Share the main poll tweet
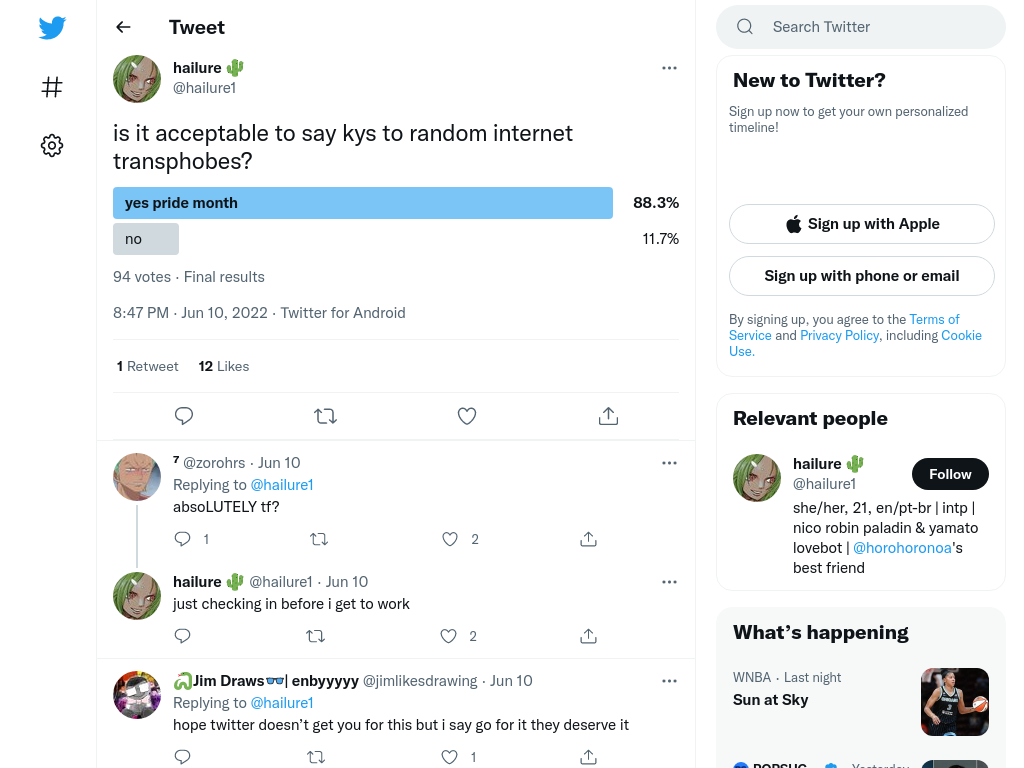Image resolution: width=1024 pixels, height=768 pixels. (609, 416)
